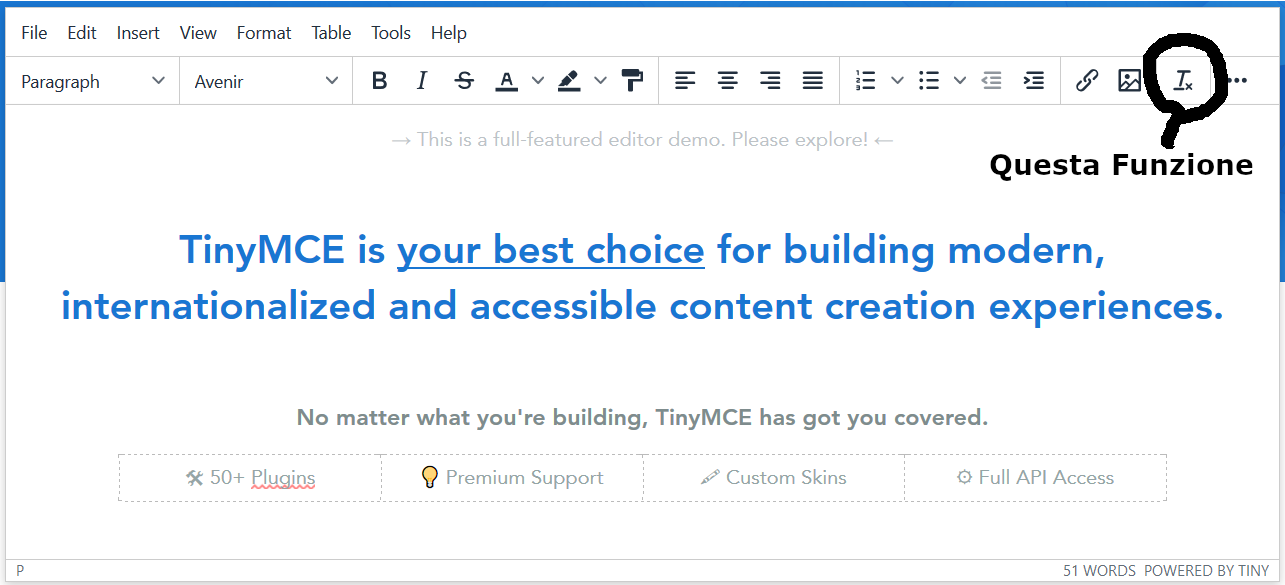Screen dimensions: 1285x585
Task: Insert a numbered list
Action: 866,81
